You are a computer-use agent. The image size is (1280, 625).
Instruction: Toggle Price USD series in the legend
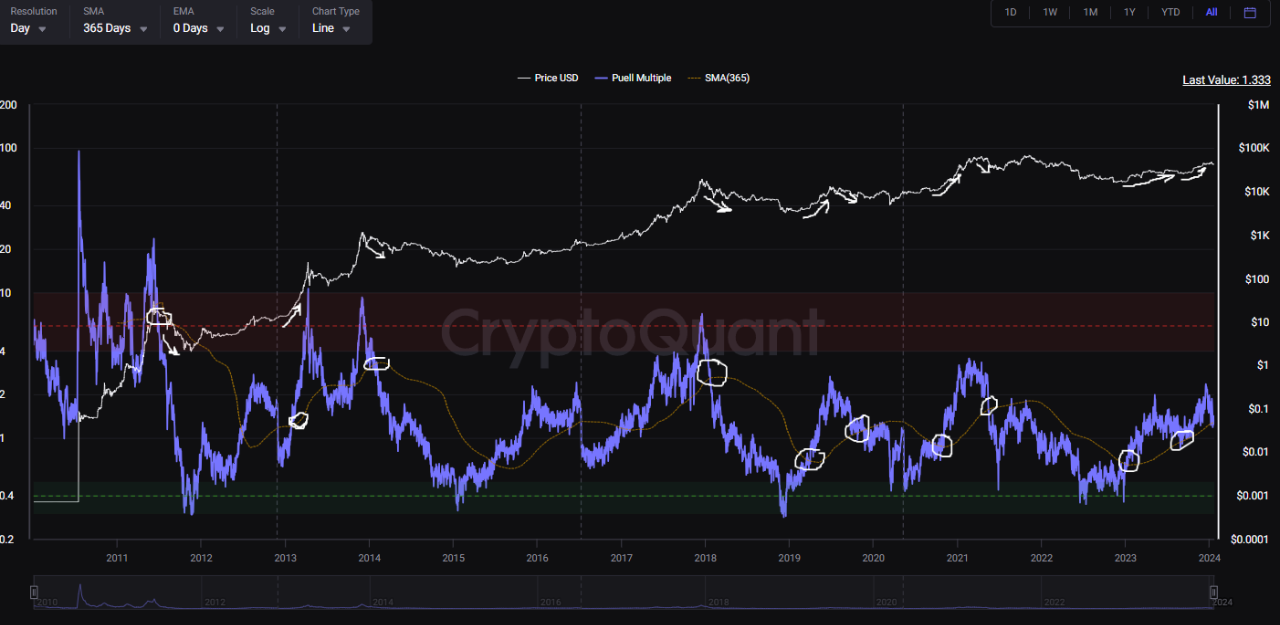548,77
